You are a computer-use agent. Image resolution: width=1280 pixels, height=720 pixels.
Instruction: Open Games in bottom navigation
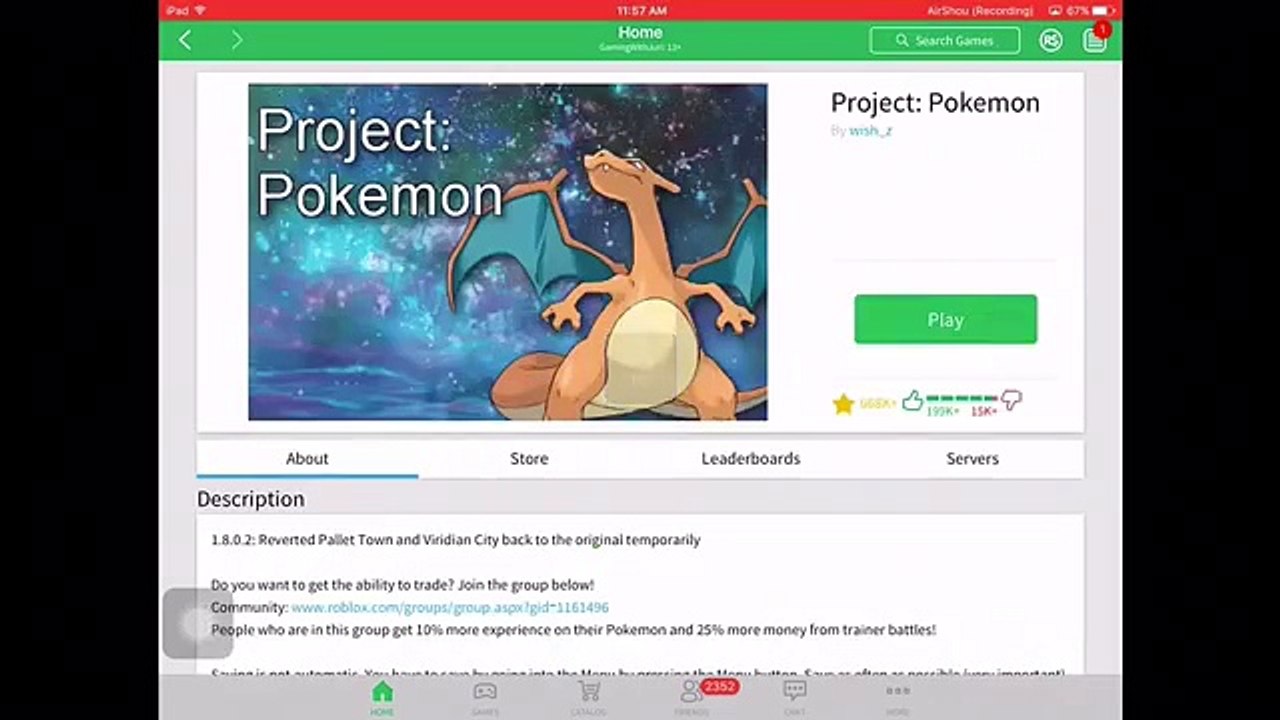[485, 697]
